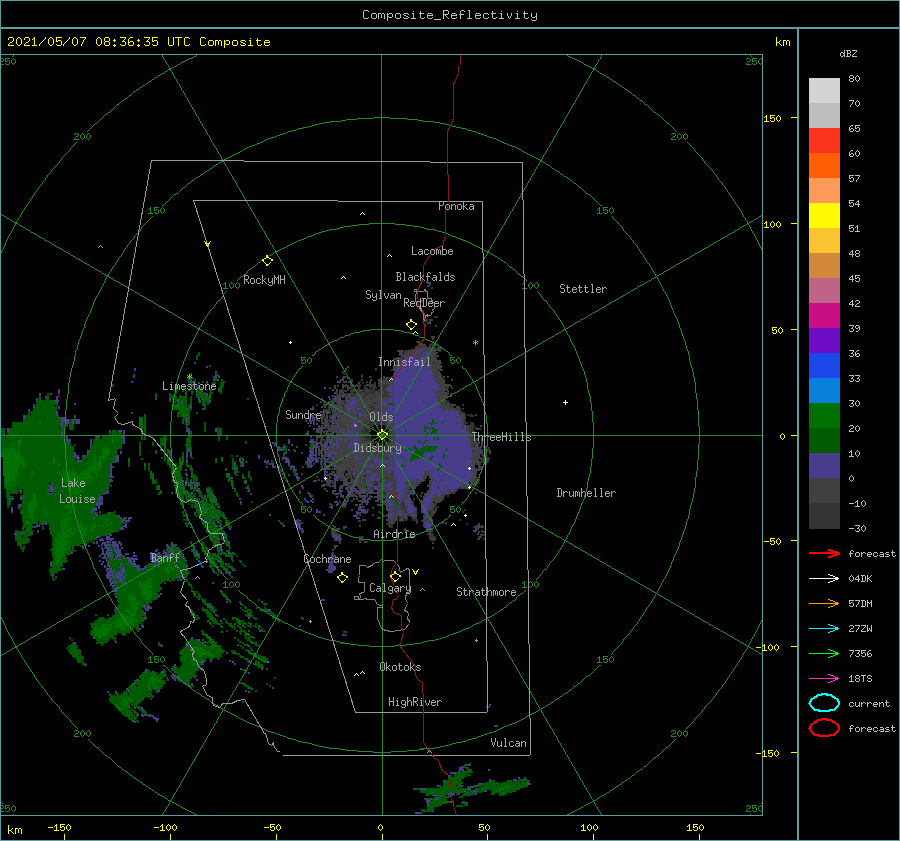Select the purple 10 dBZ color swatch
This screenshot has height=841, width=900.
tap(824, 466)
